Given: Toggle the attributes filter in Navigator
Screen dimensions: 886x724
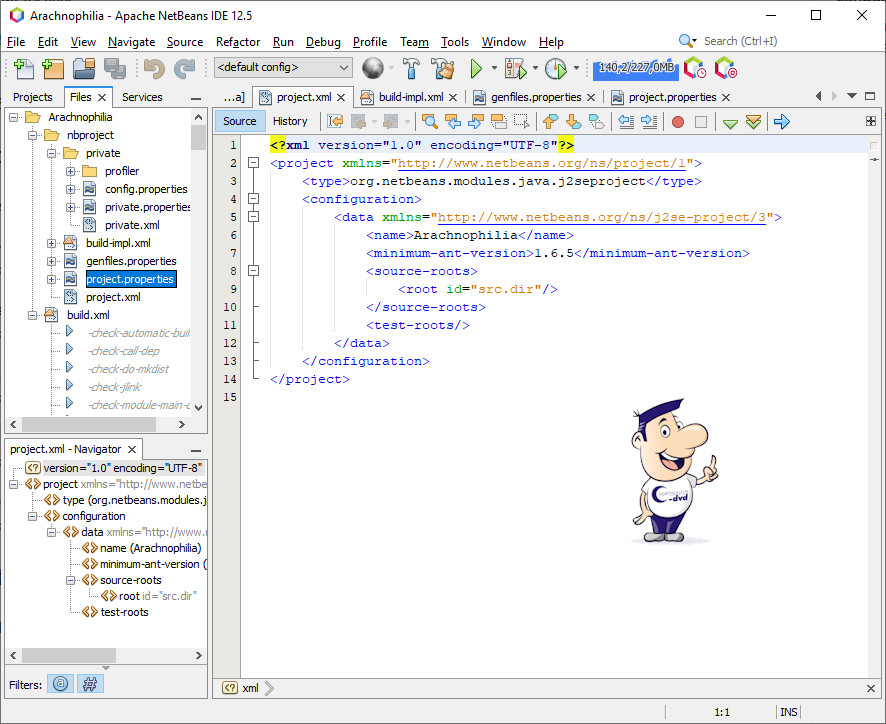Looking at the screenshot, I should [x=61, y=684].
